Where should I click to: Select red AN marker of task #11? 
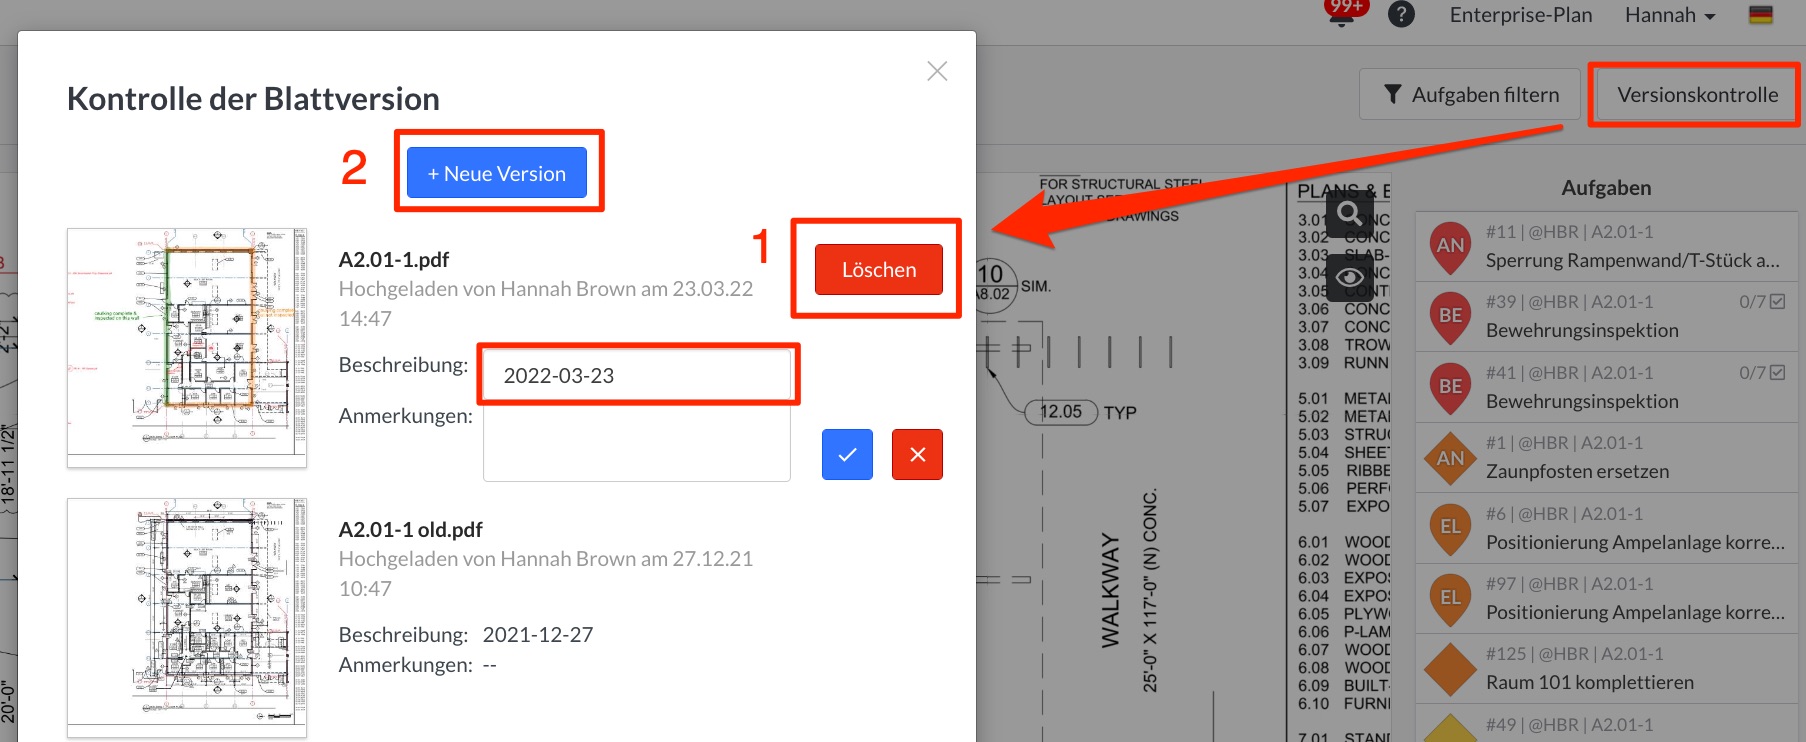pyautogui.click(x=1450, y=246)
